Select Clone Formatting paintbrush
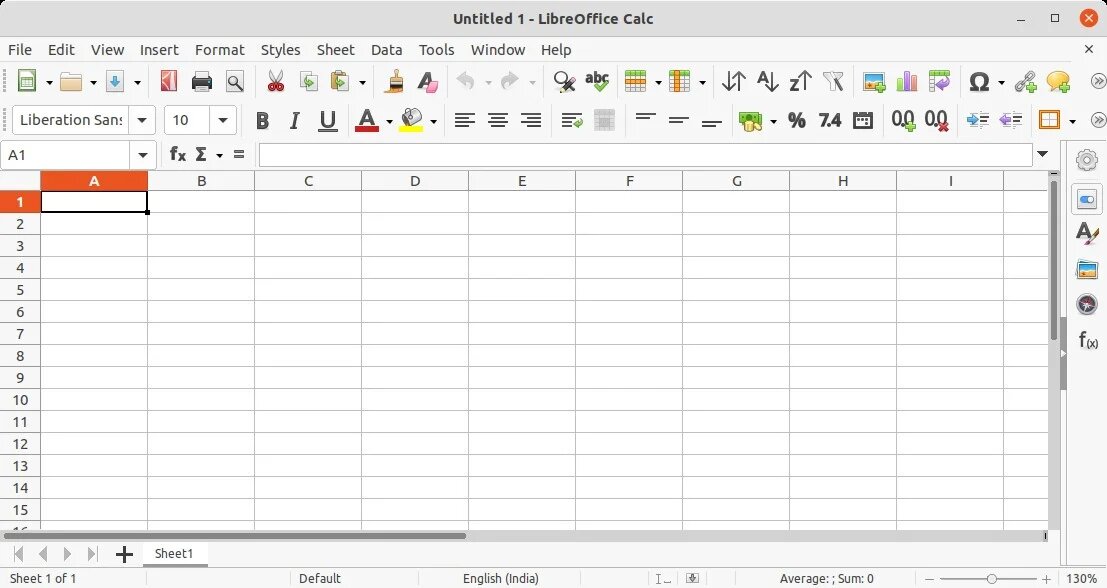1107x588 pixels. point(395,81)
